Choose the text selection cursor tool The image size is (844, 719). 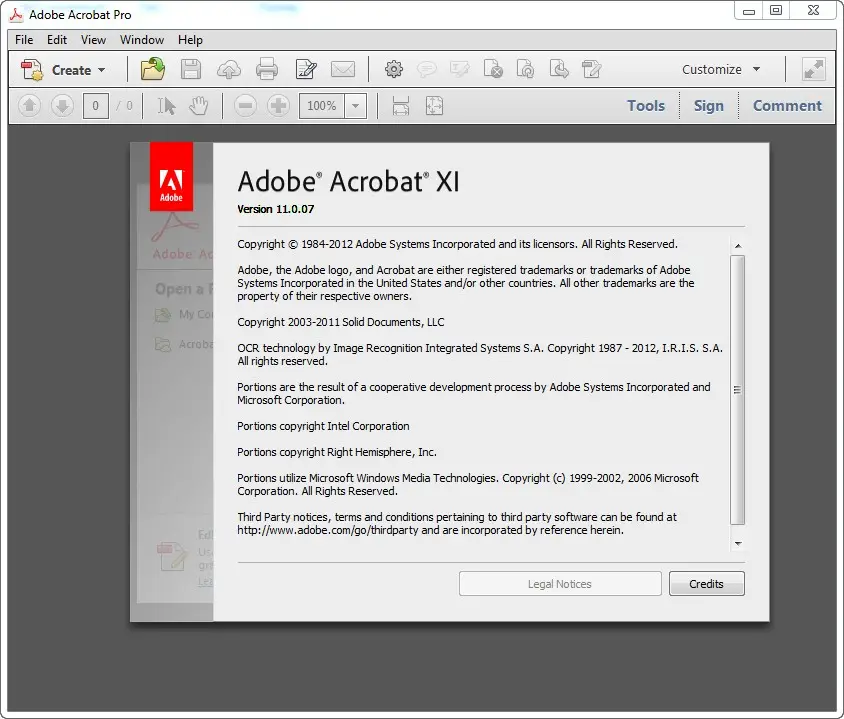click(166, 105)
